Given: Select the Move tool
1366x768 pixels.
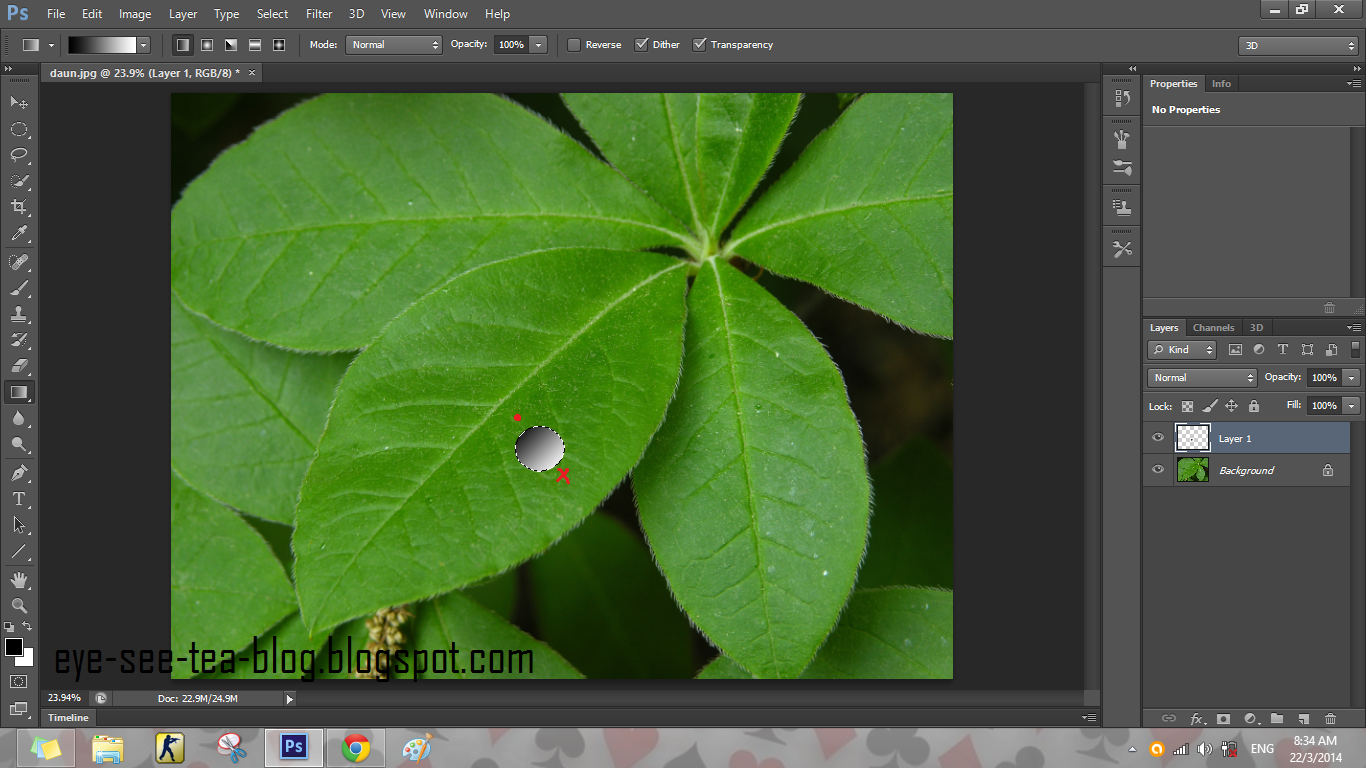Looking at the screenshot, I should click(x=19, y=102).
